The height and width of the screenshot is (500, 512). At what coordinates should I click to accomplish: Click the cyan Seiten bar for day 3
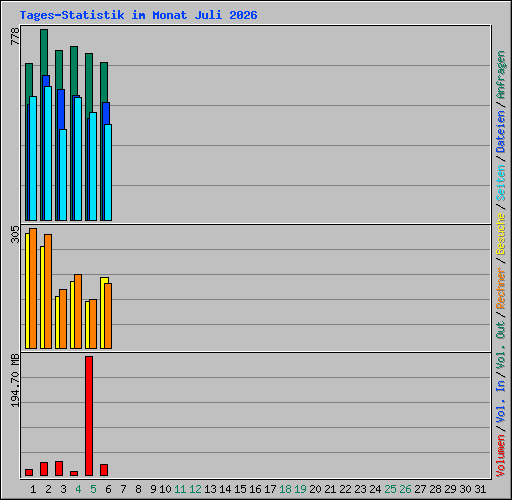63,175
